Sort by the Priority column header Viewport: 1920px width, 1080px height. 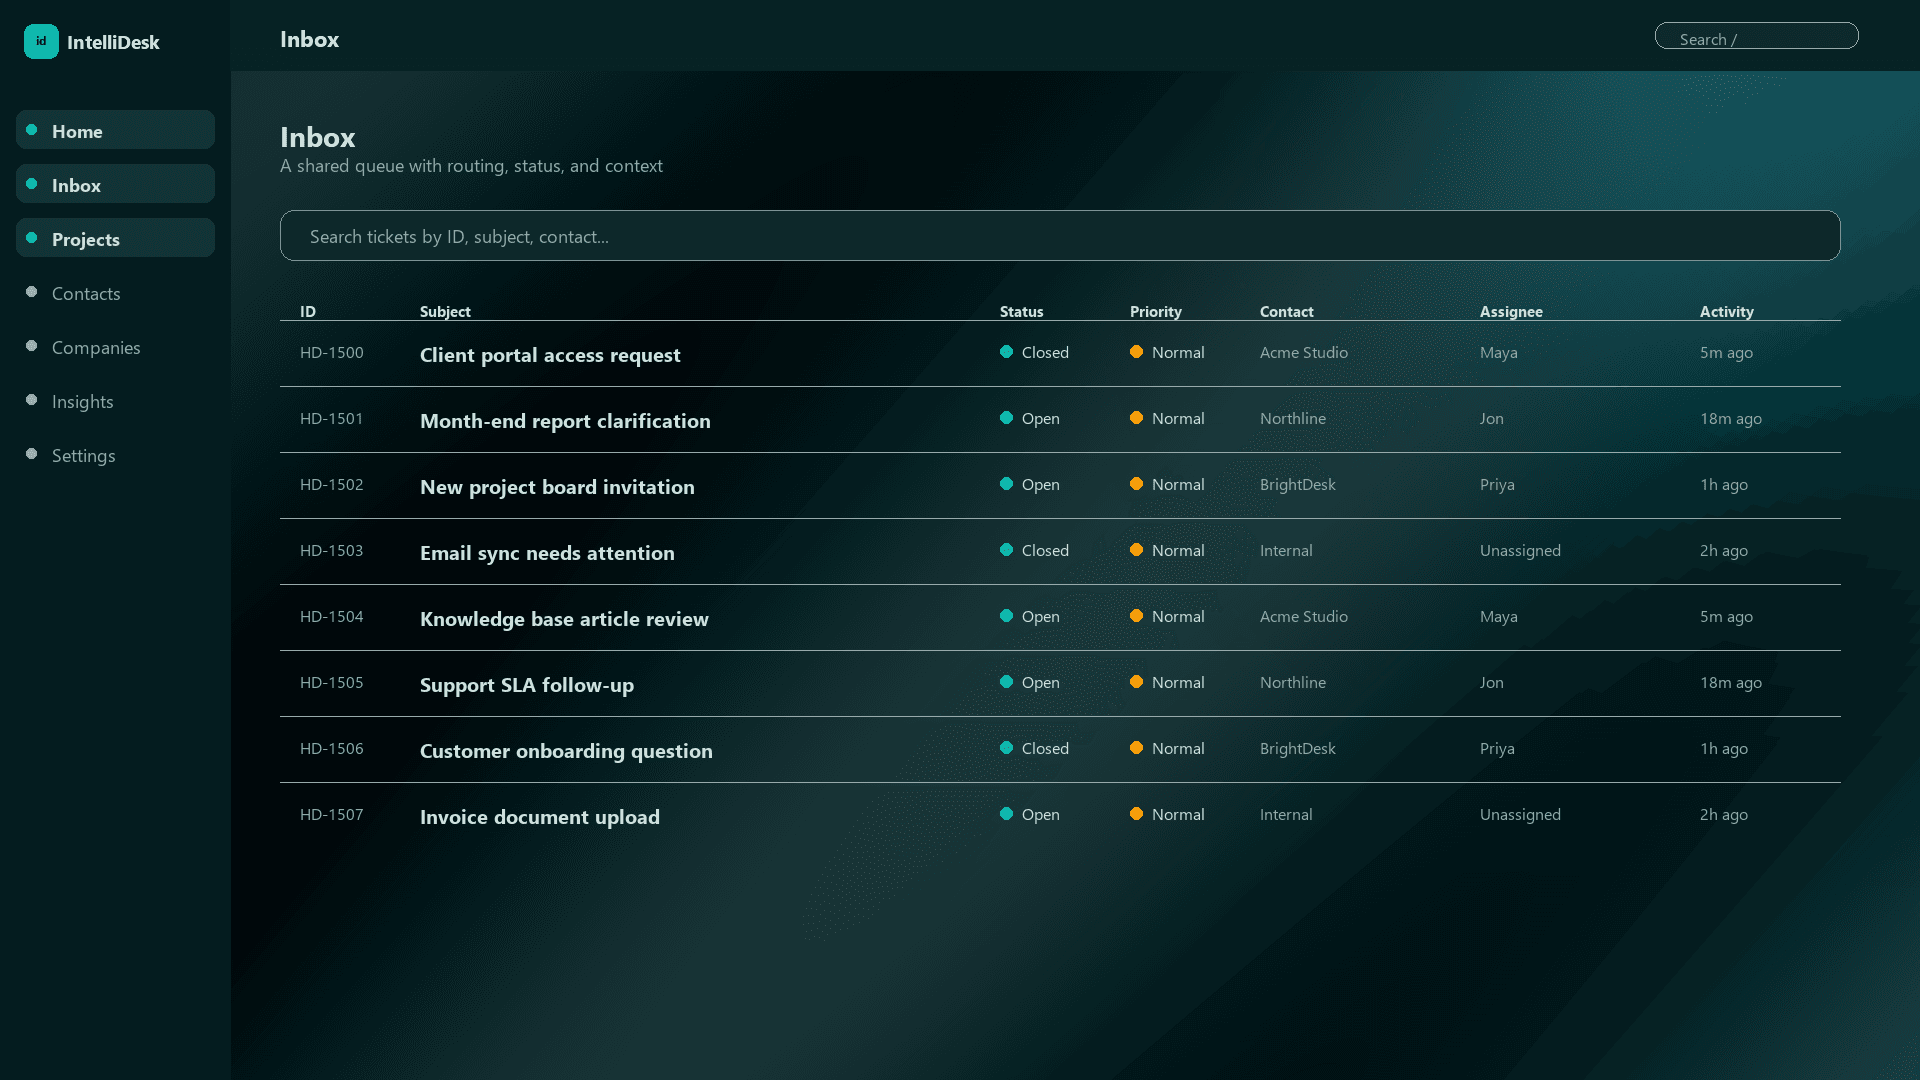click(x=1155, y=311)
